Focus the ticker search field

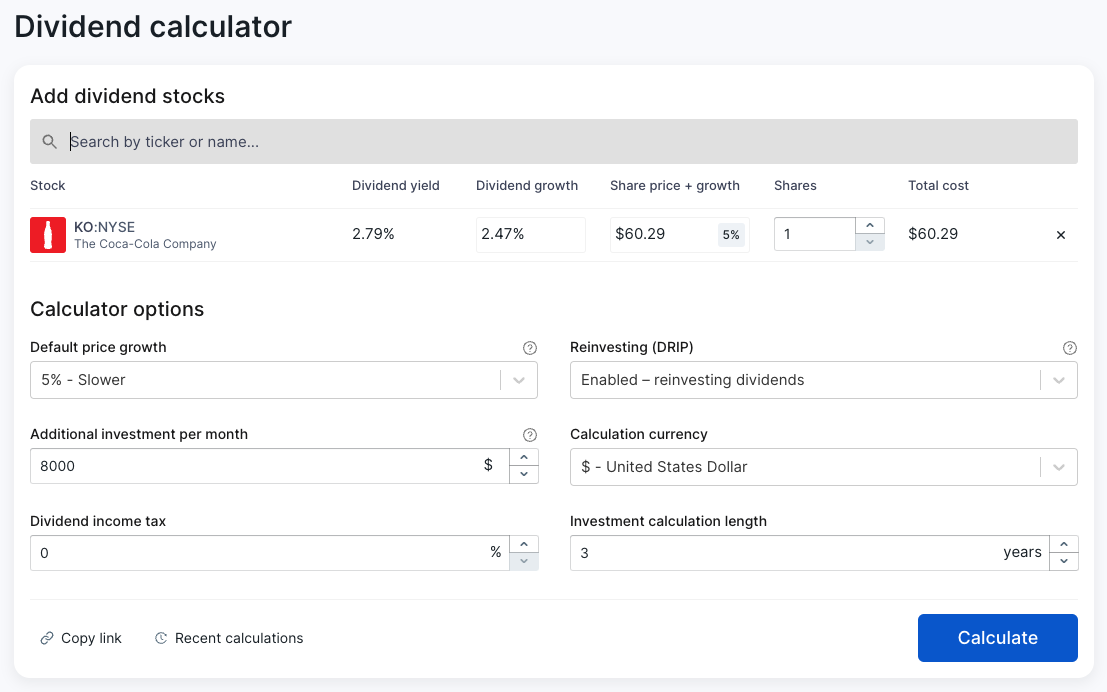point(560,142)
